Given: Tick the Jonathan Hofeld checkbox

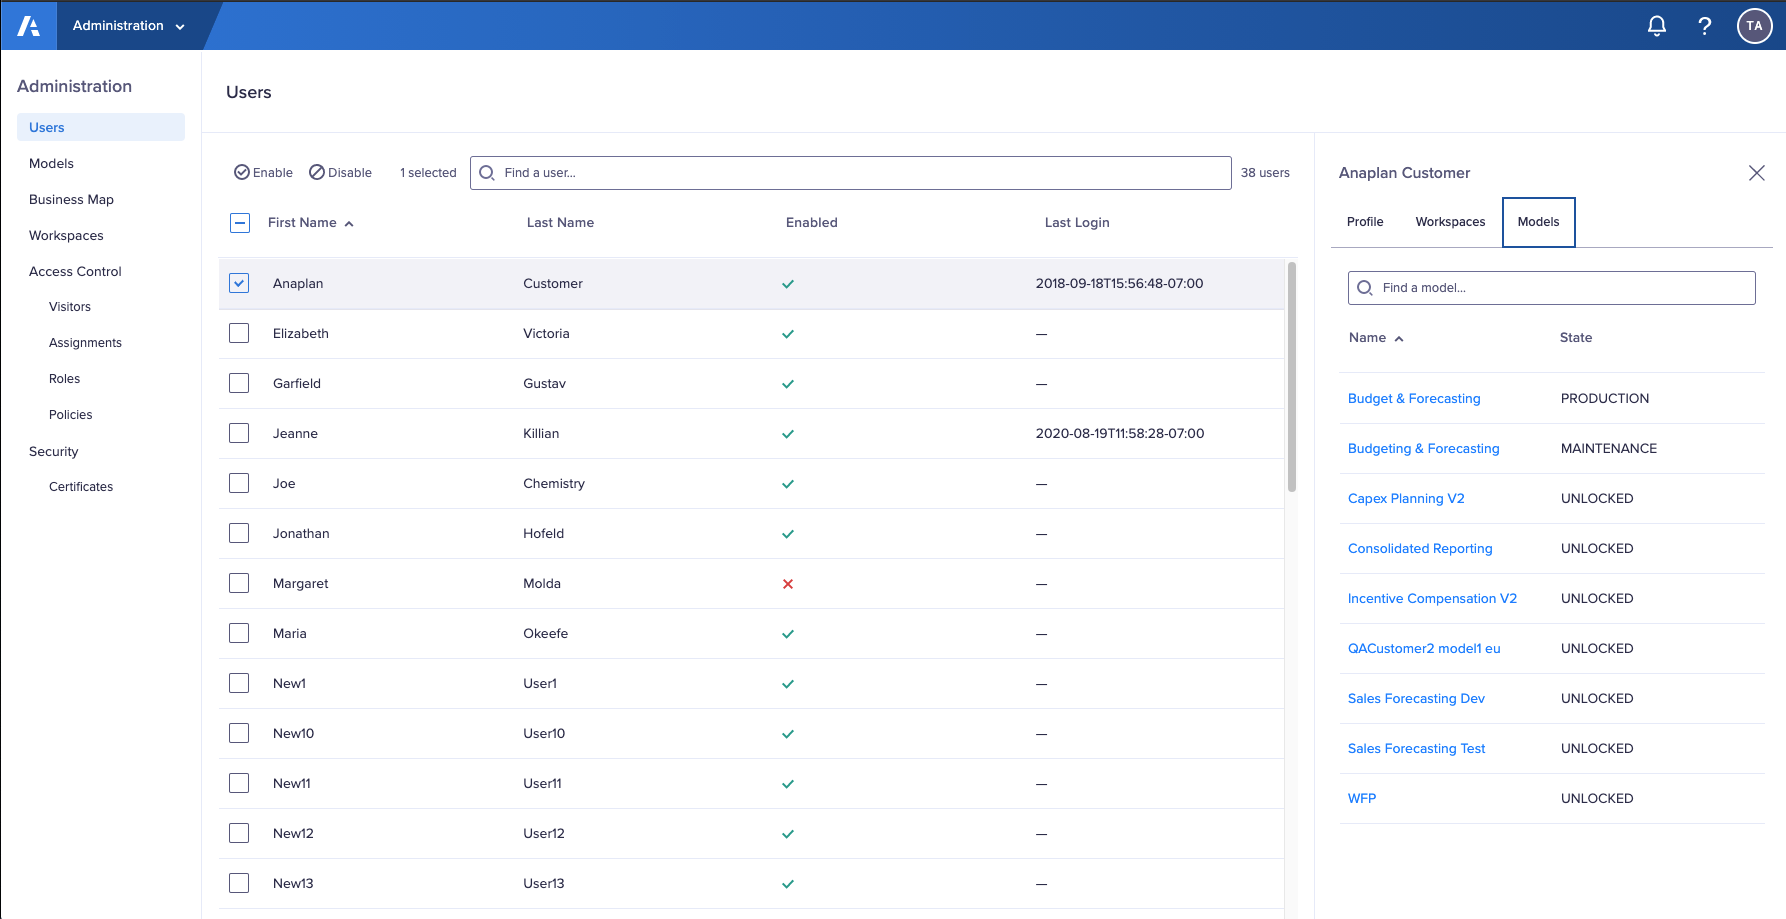Looking at the screenshot, I should [239, 533].
